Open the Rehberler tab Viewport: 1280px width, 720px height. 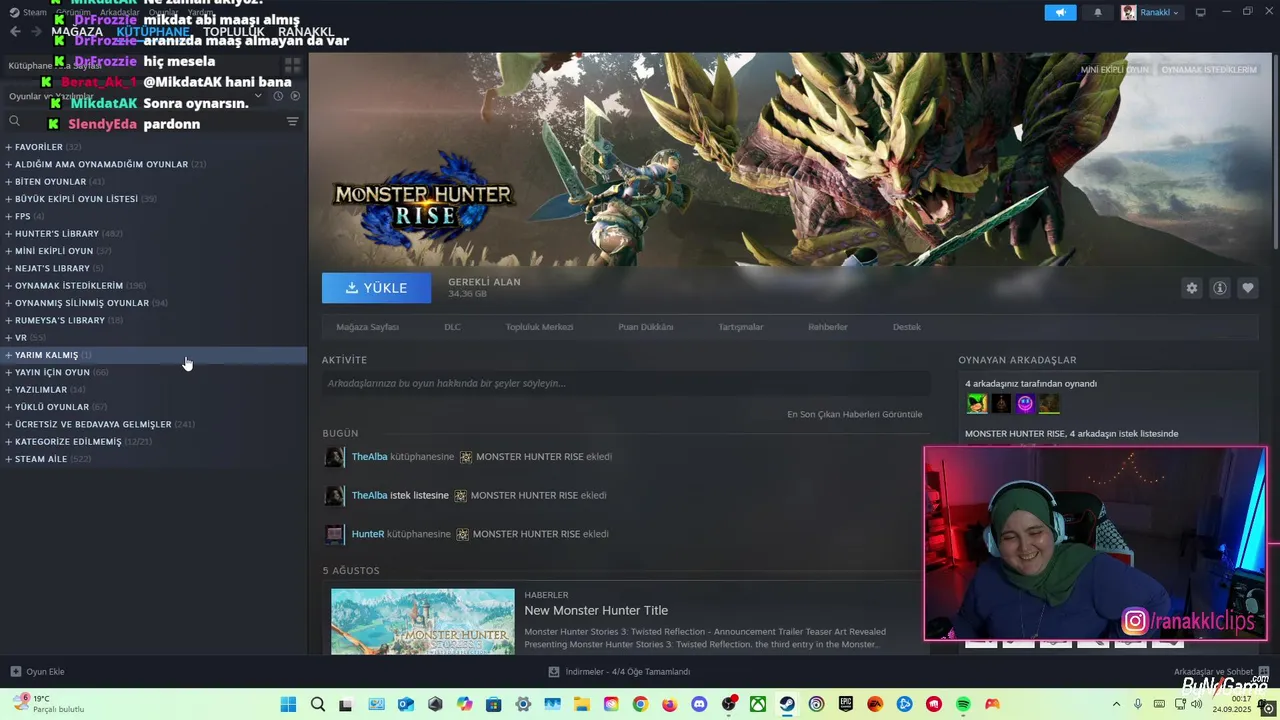pyautogui.click(x=828, y=327)
